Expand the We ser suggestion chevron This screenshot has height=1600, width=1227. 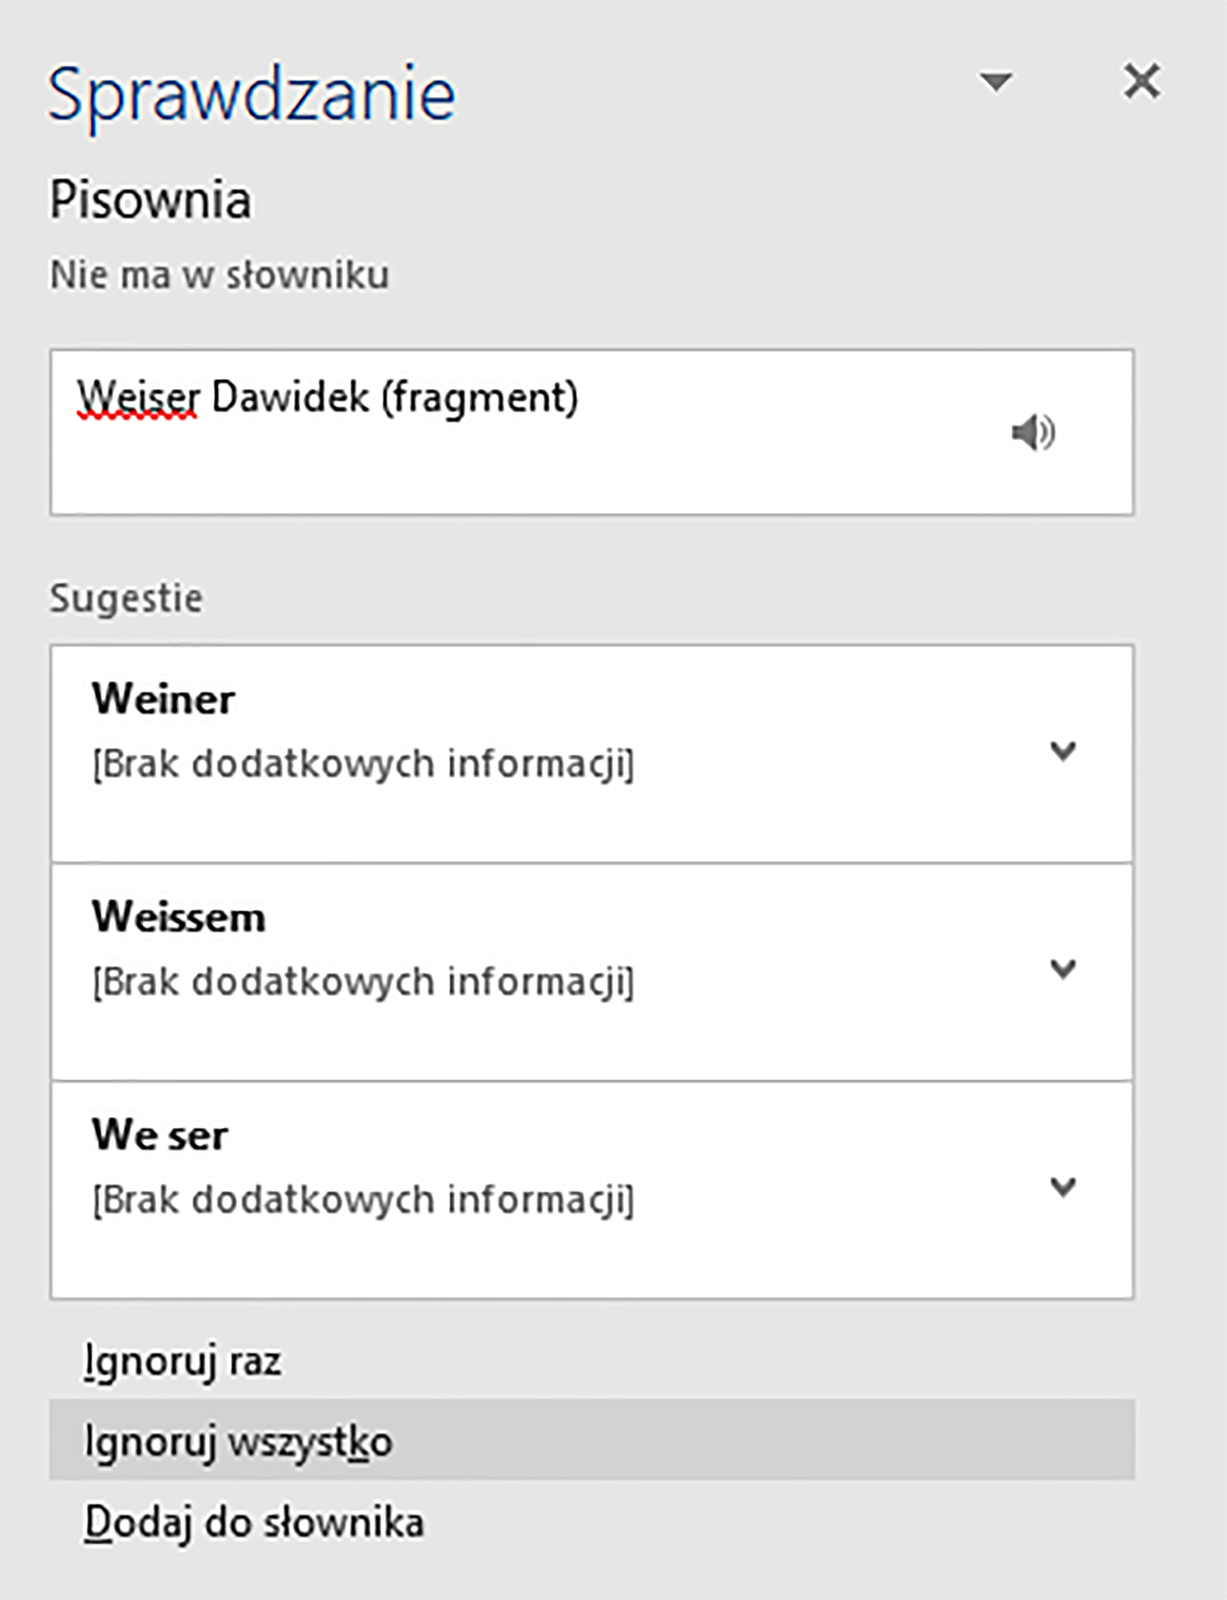1063,1186
